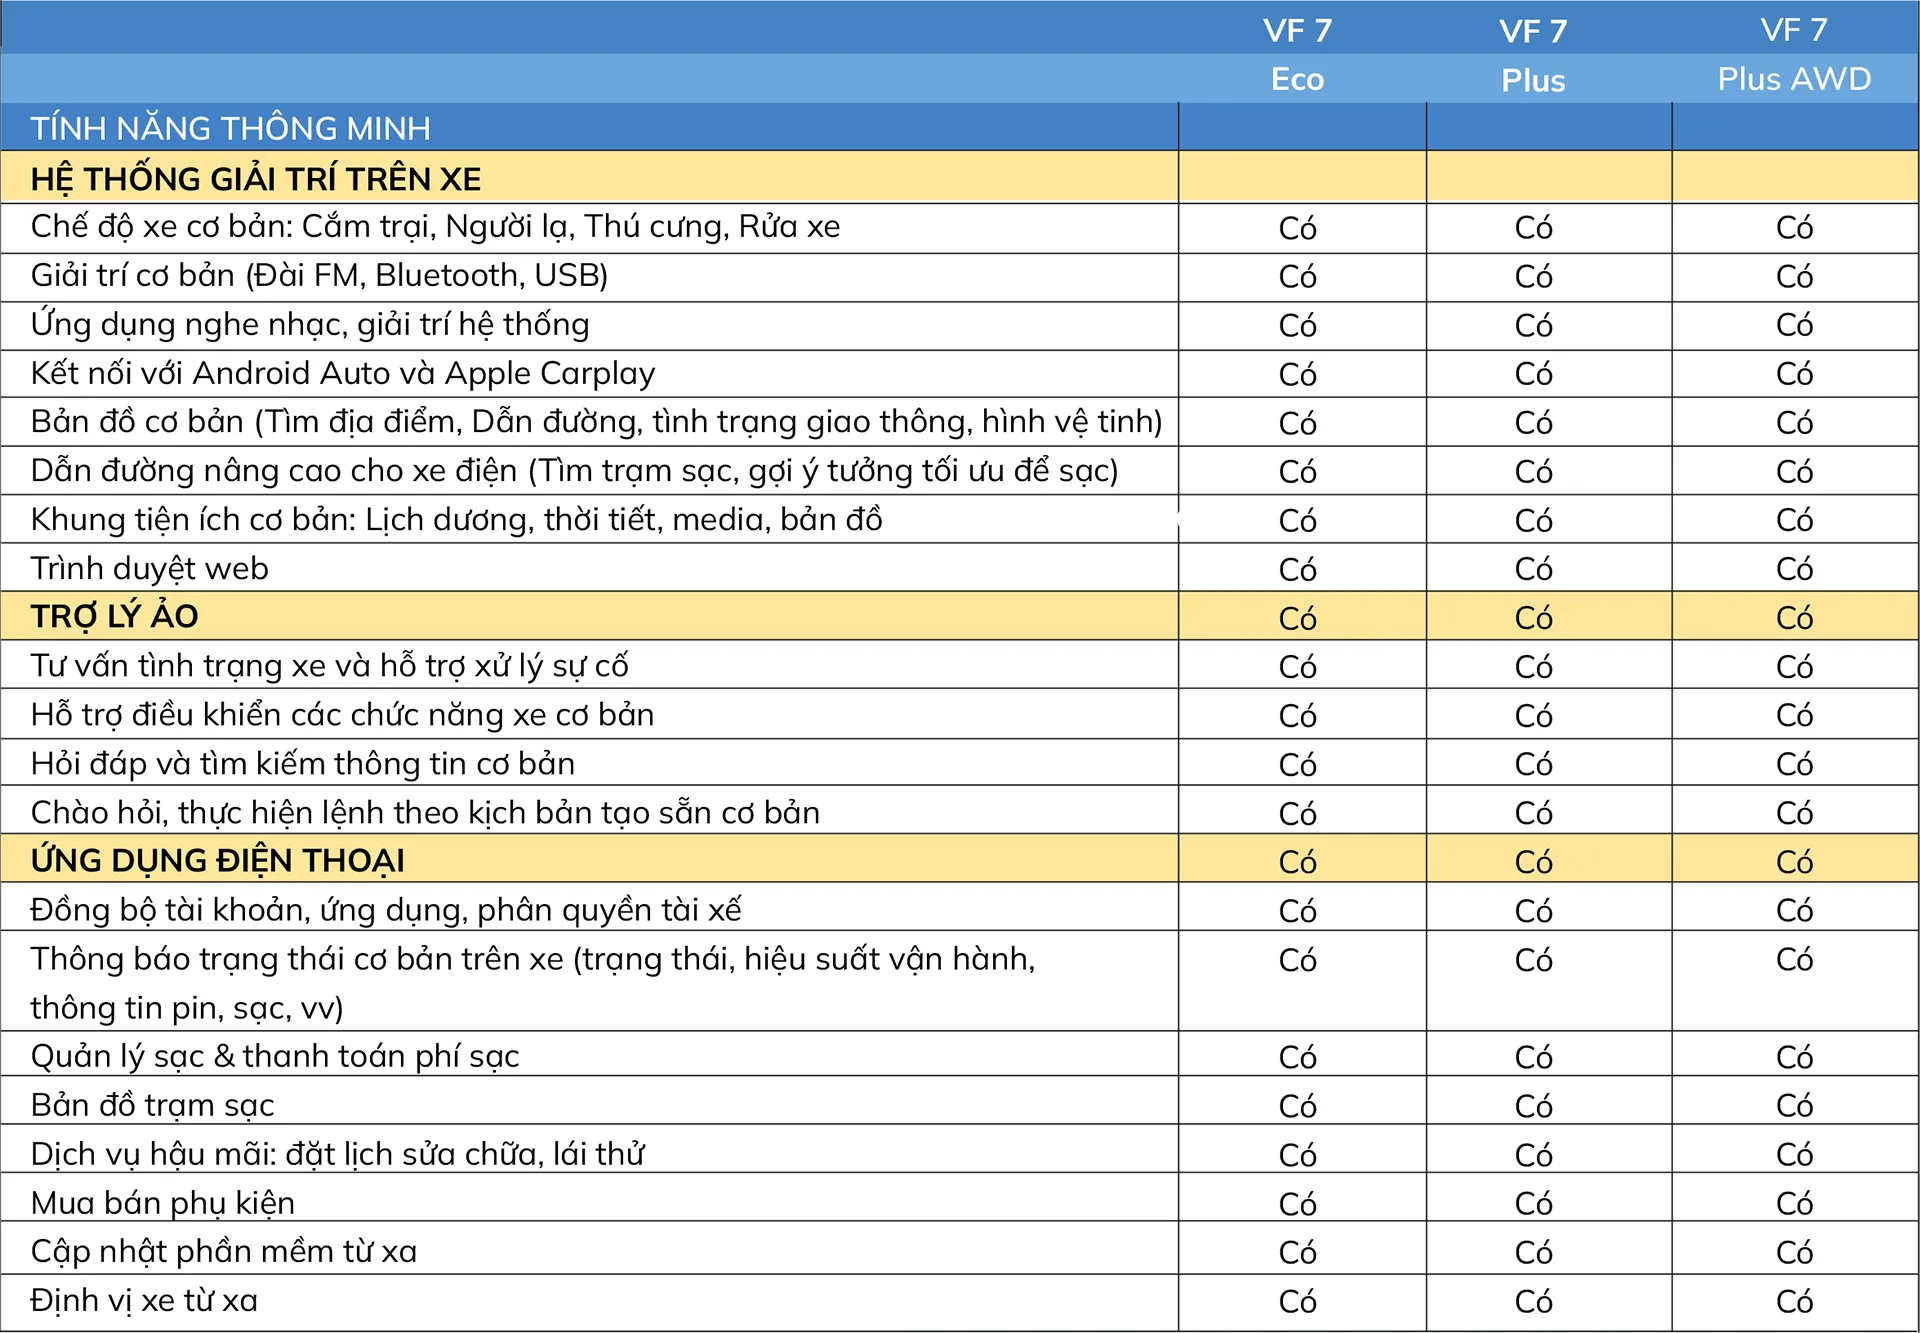The image size is (1920, 1333).
Task: Click Kết nối với Android Auto và Apple Carplay
Action: tap(342, 373)
